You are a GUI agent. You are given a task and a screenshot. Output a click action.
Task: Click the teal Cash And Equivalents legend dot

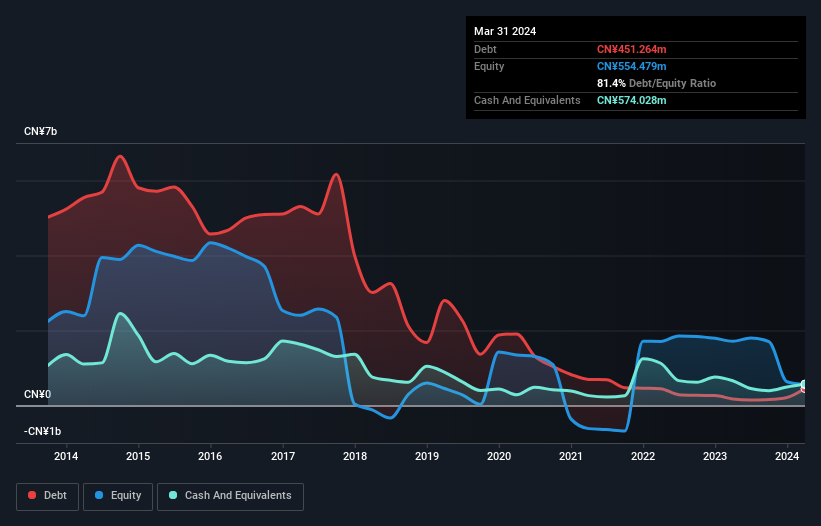(173, 495)
